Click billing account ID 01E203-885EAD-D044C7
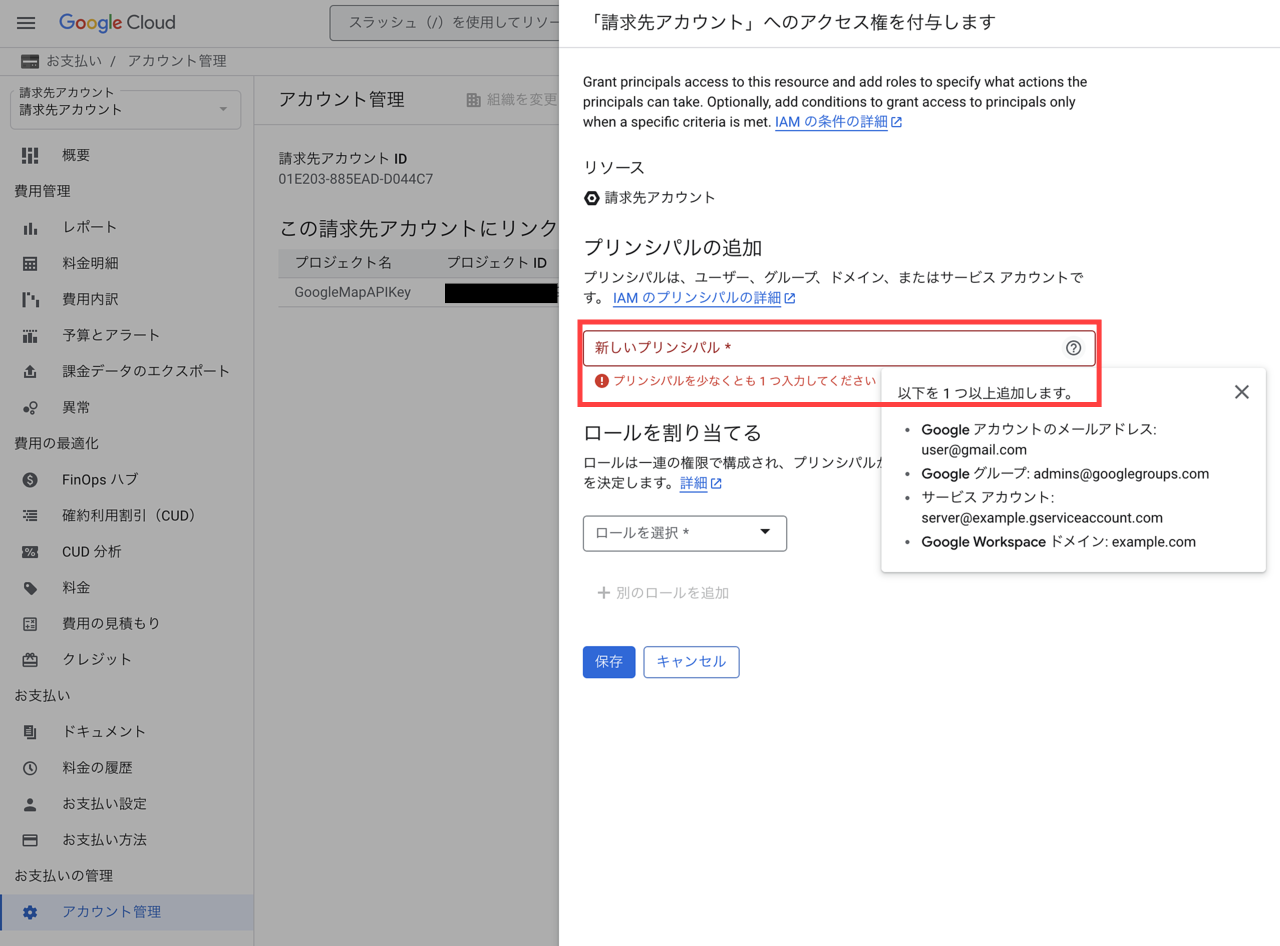 click(x=356, y=179)
